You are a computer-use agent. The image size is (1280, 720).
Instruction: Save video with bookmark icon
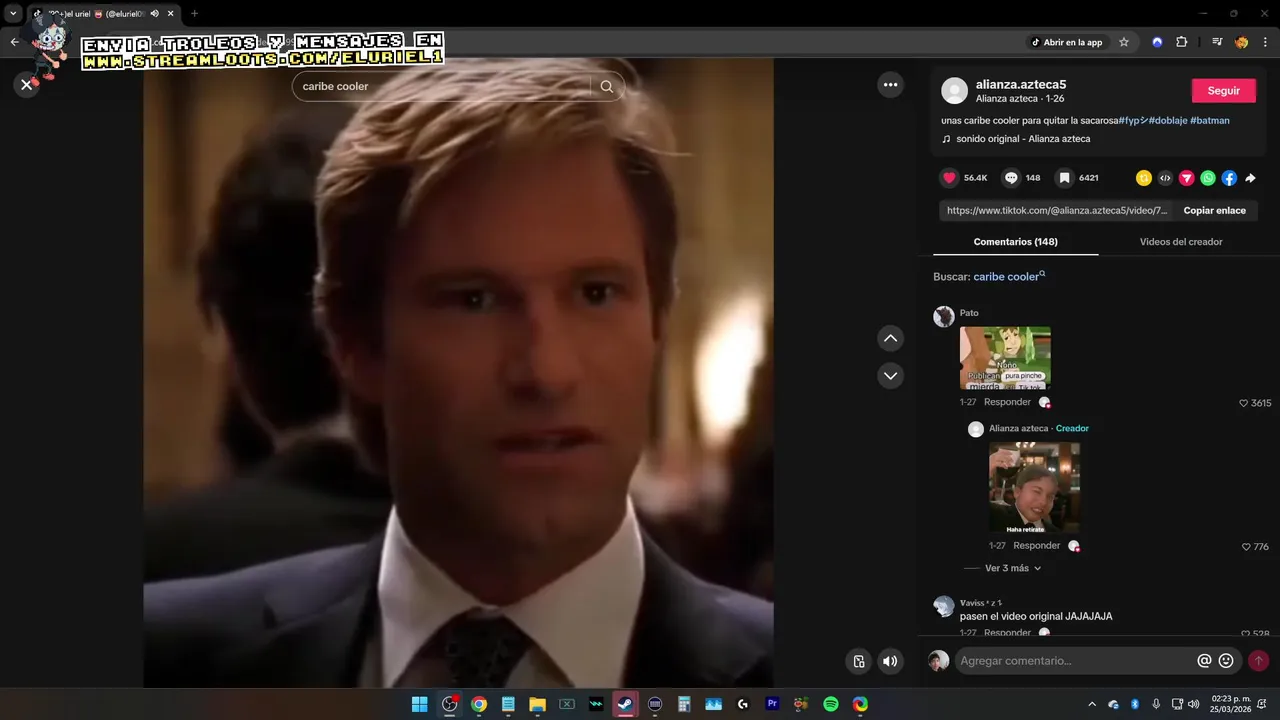tap(1065, 178)
